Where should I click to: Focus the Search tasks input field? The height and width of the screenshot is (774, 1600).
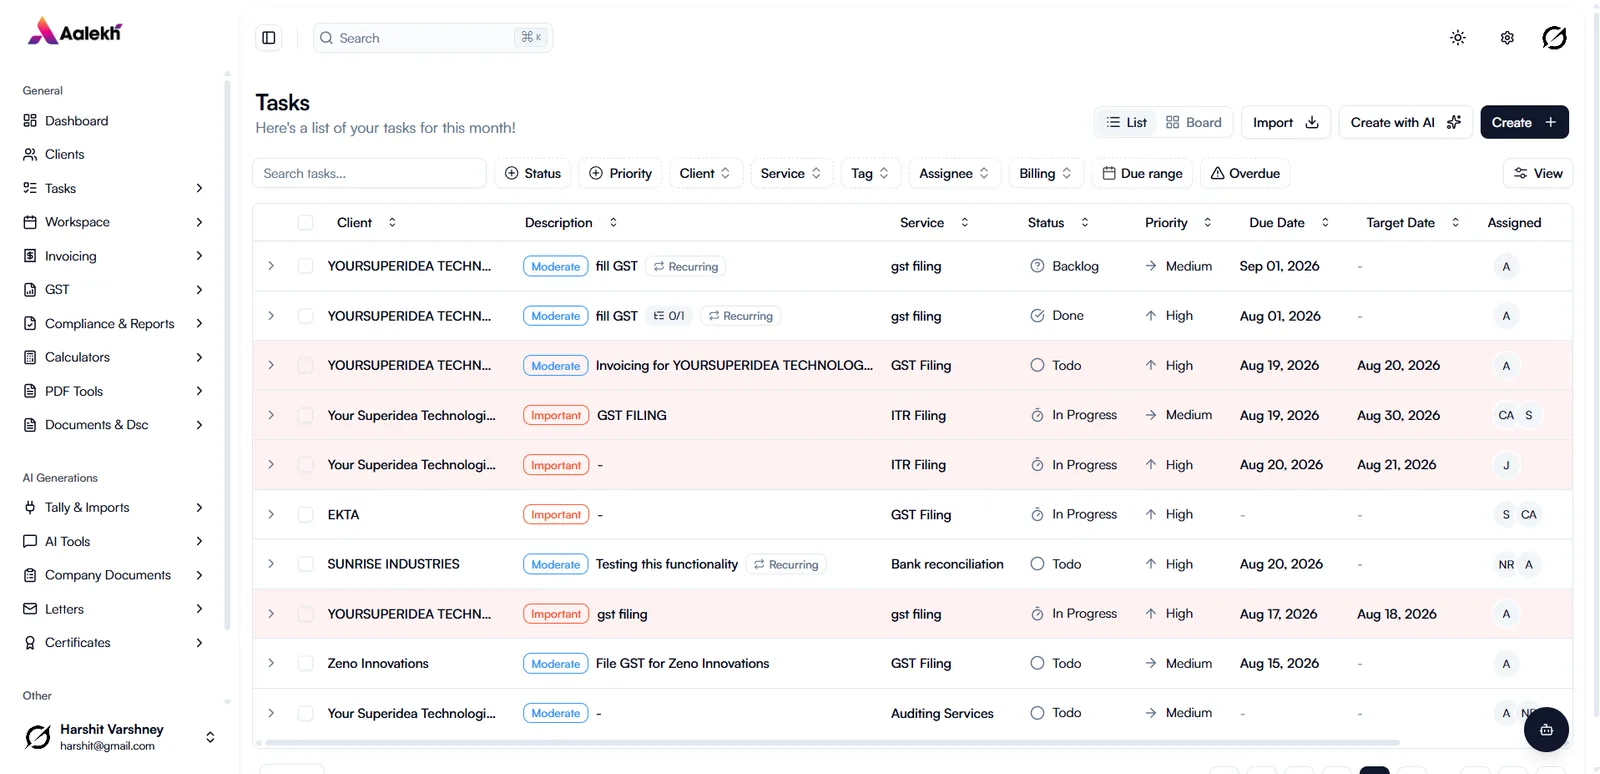coord(369,173)
